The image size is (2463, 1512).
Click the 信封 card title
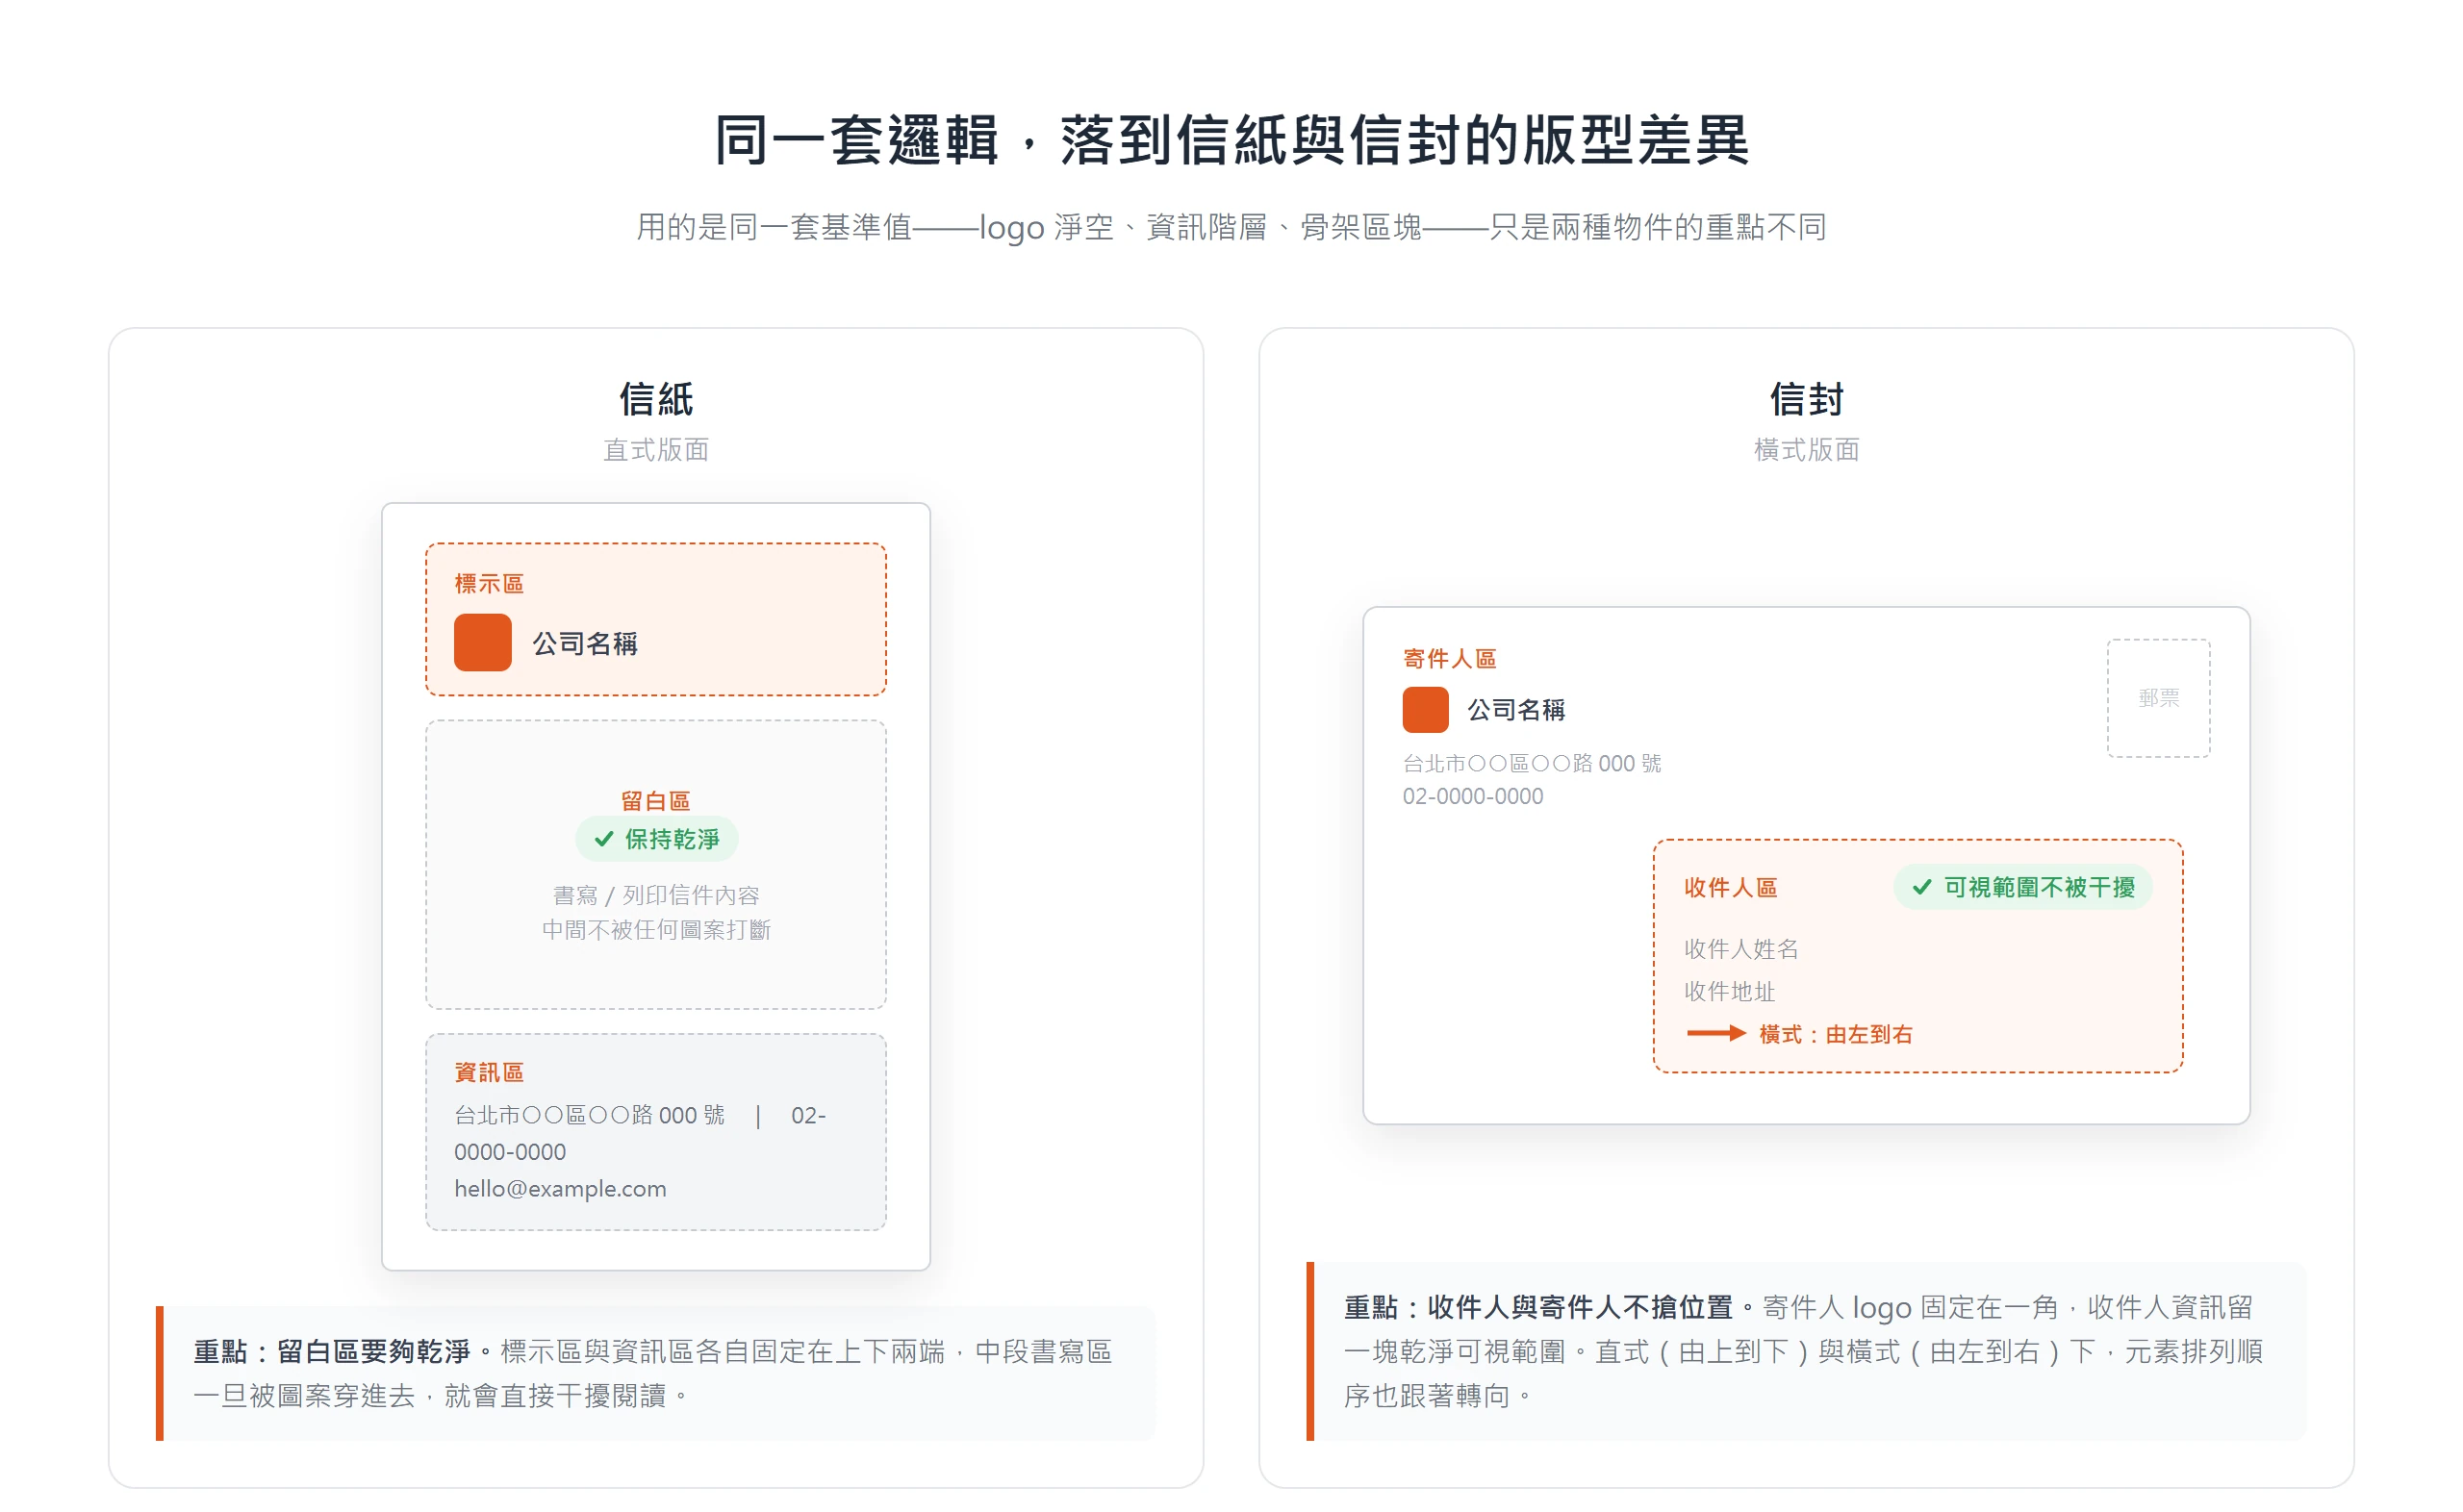[x=1807, y=399]
